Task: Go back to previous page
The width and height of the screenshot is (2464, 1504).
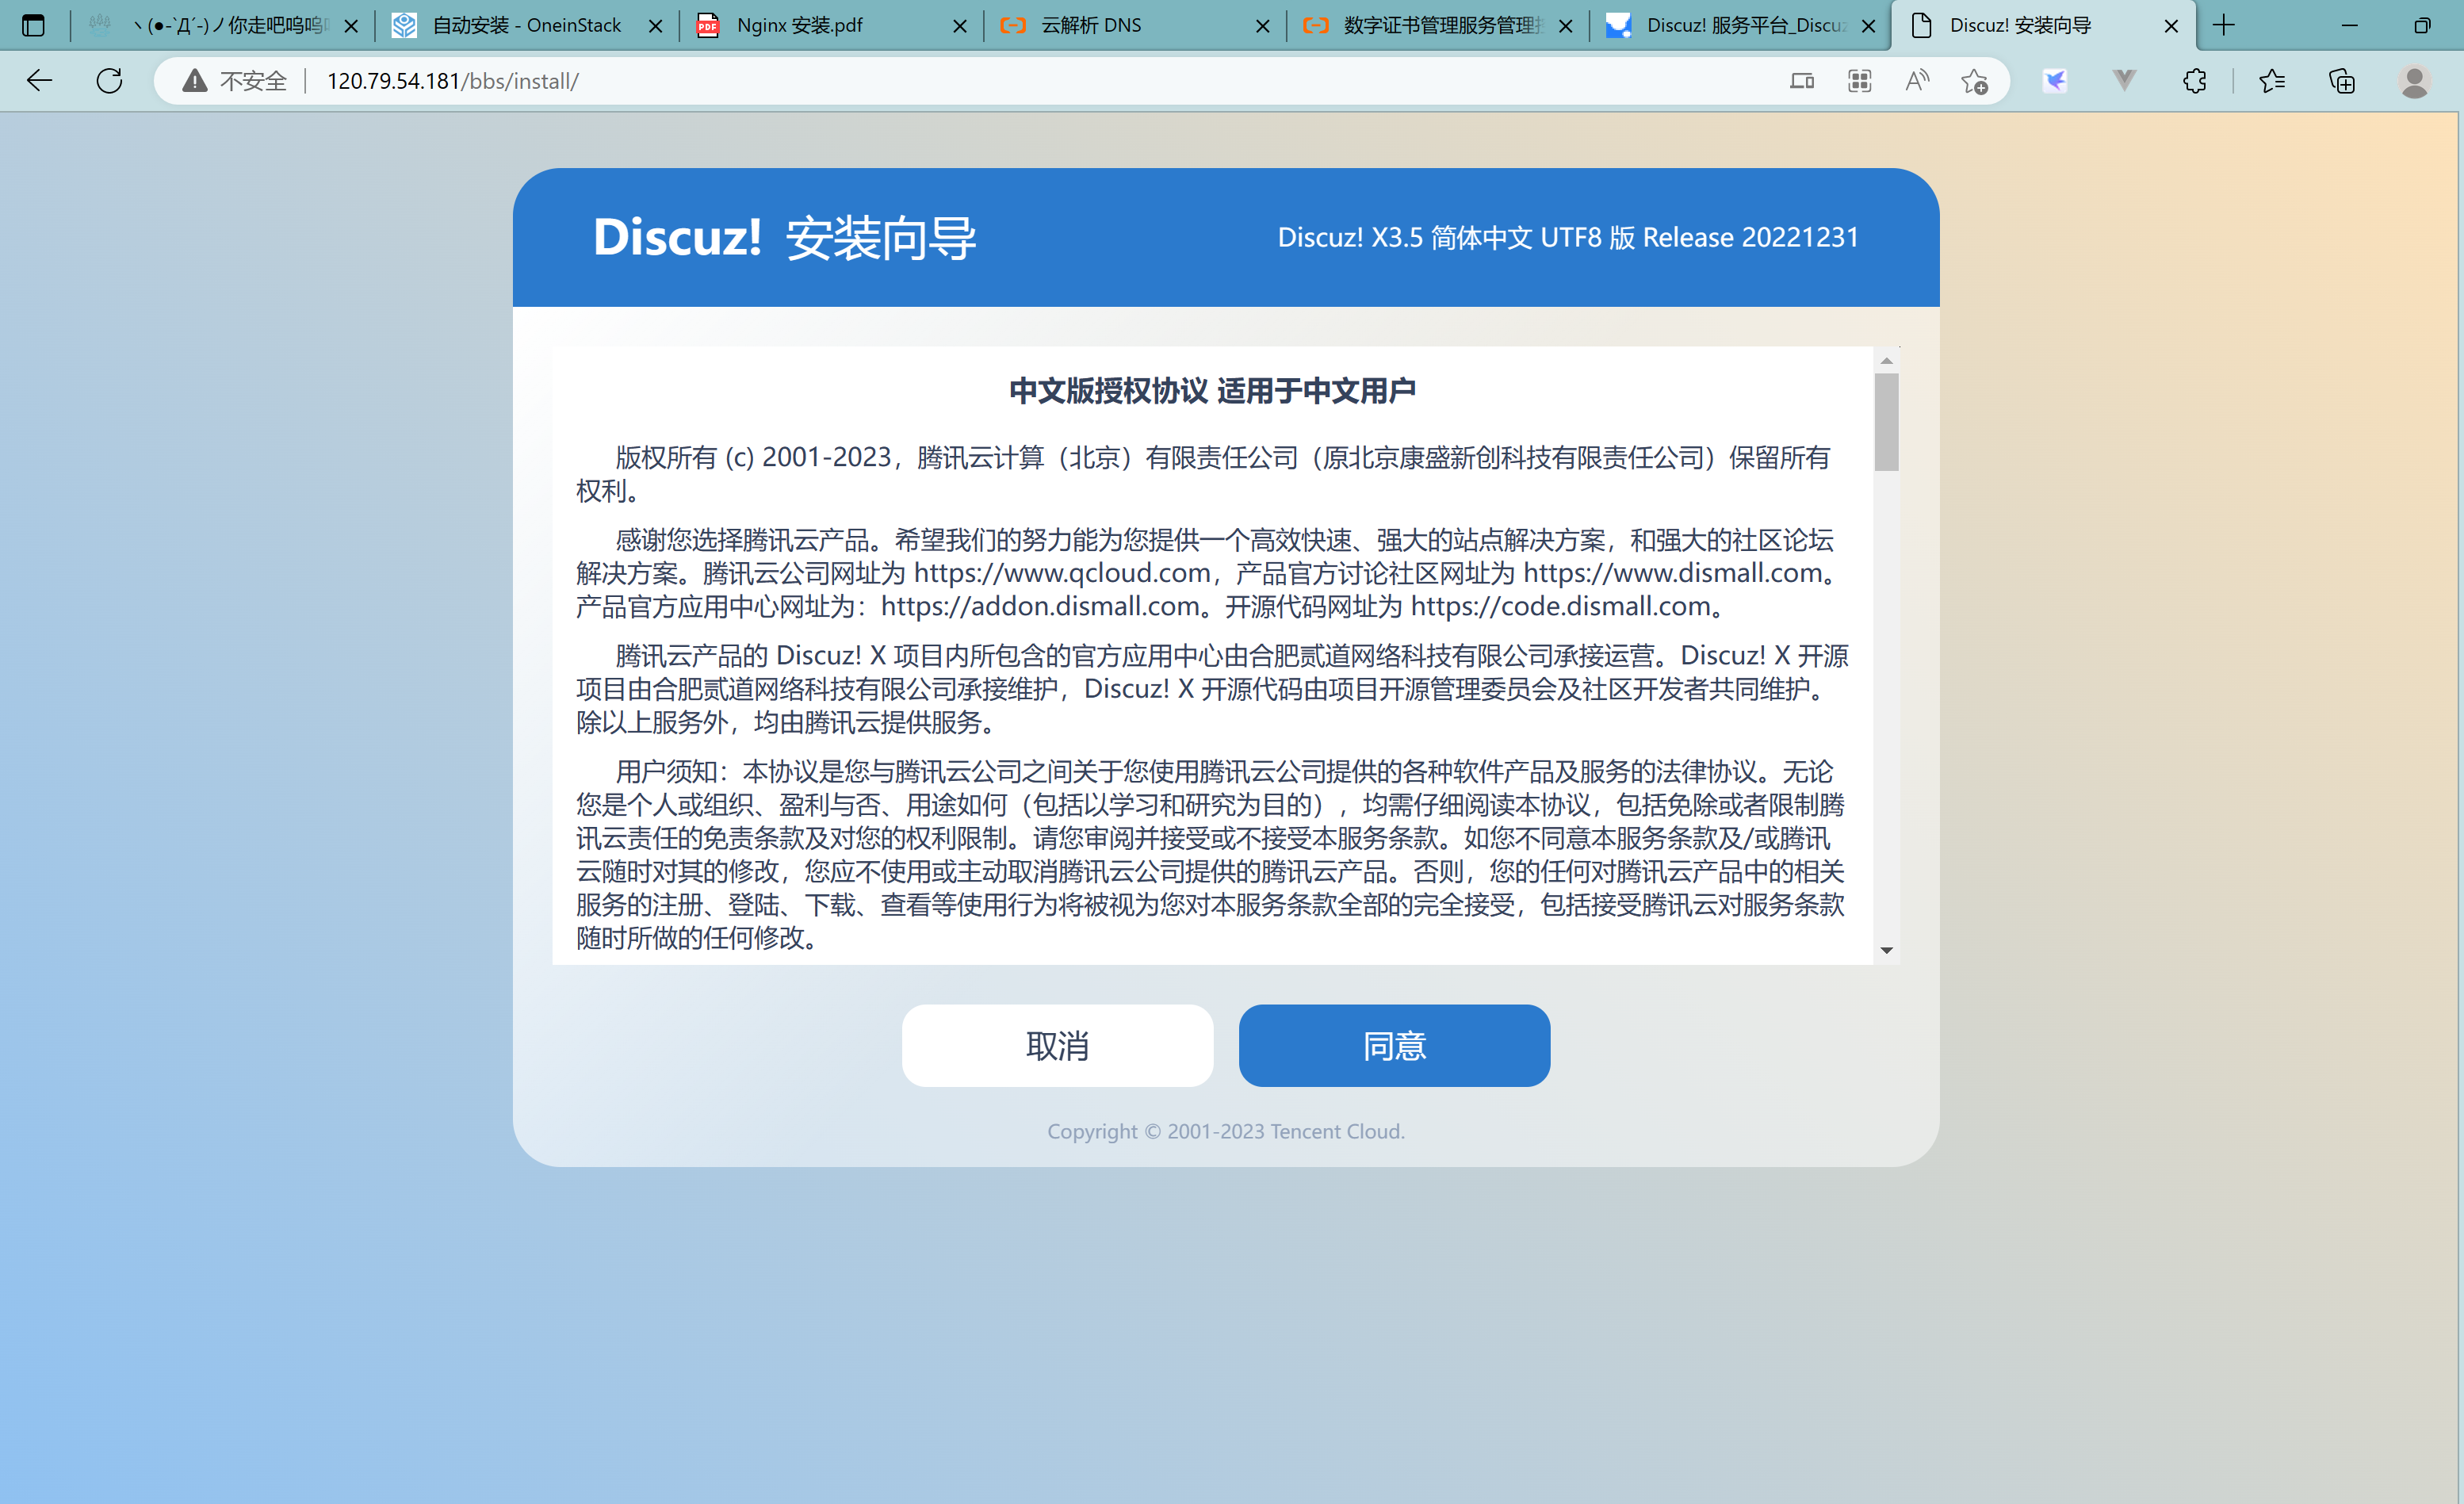Action: [x=39, y=81]
